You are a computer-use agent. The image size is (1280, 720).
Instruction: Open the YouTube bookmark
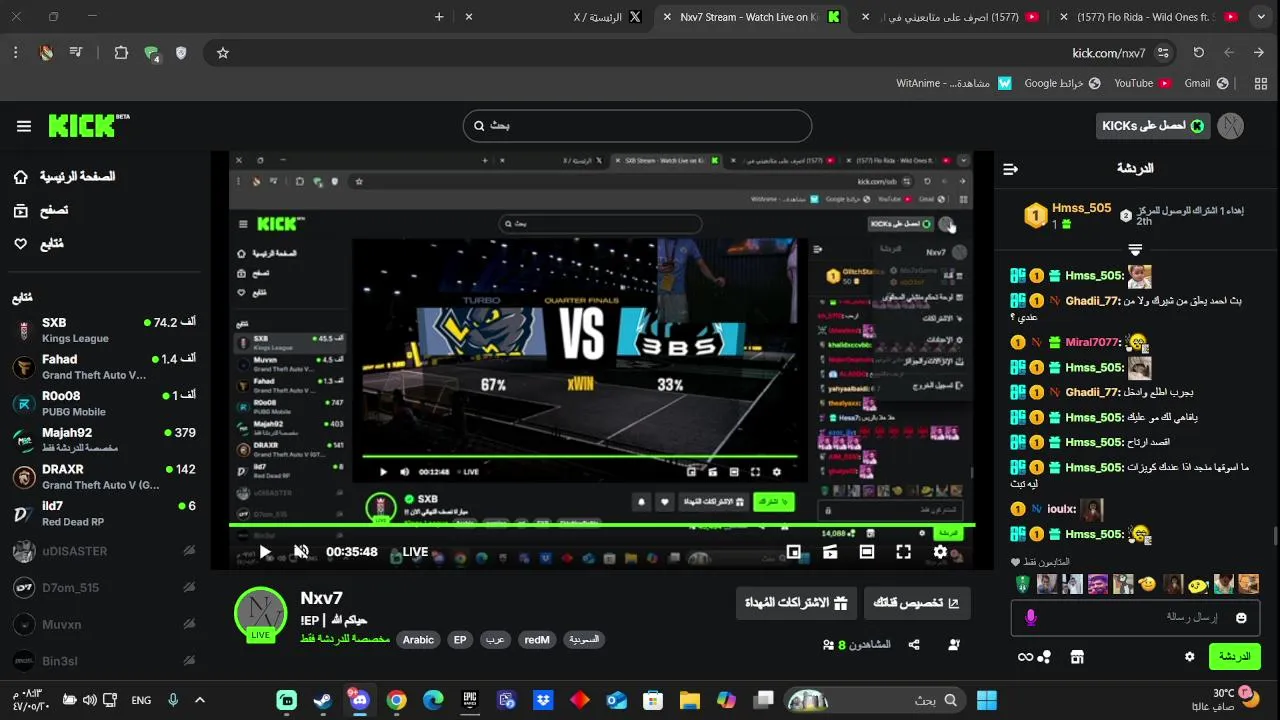pos(1143,83)
